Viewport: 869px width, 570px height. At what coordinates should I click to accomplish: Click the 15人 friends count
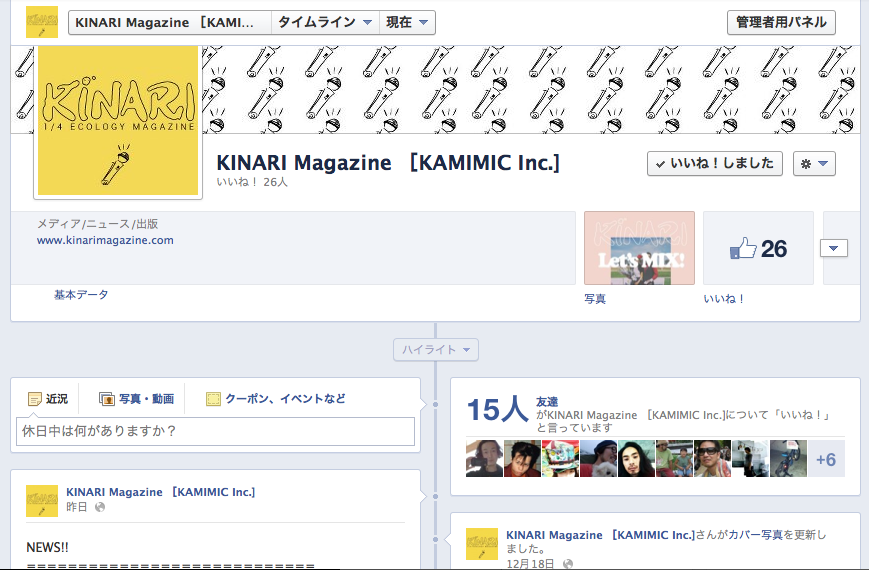pyautogui.click(x=497, y=410)
